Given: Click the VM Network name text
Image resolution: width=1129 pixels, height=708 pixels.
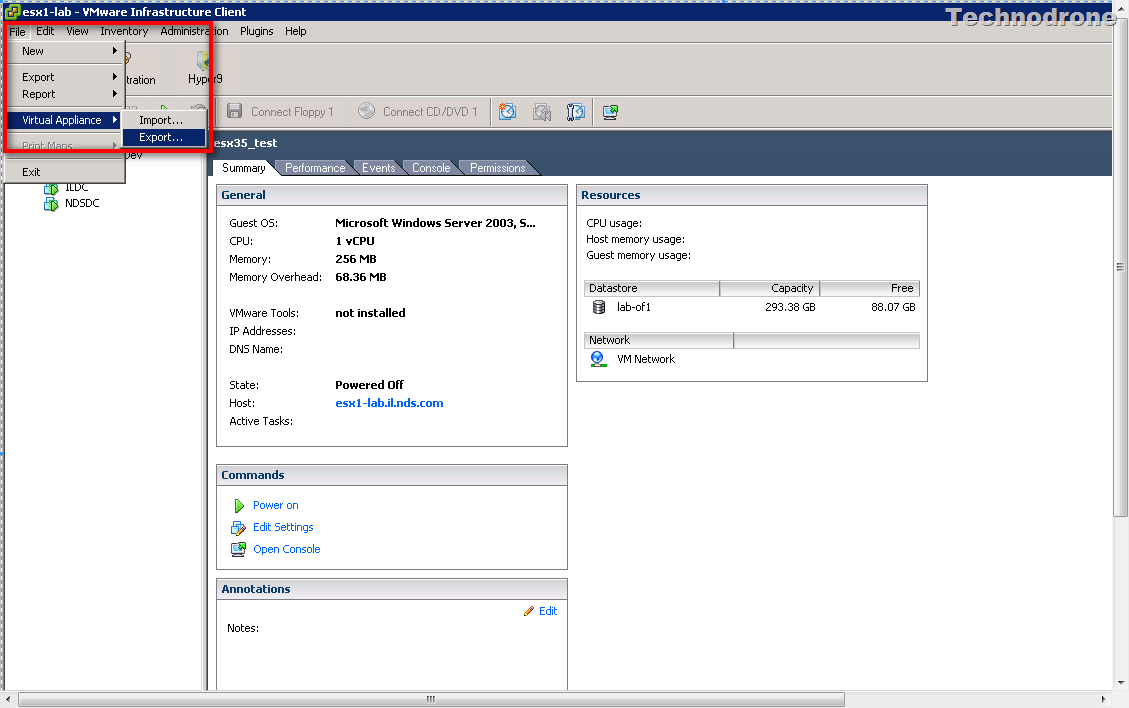Looking at the screenshot, I should (x=646, y=359).
